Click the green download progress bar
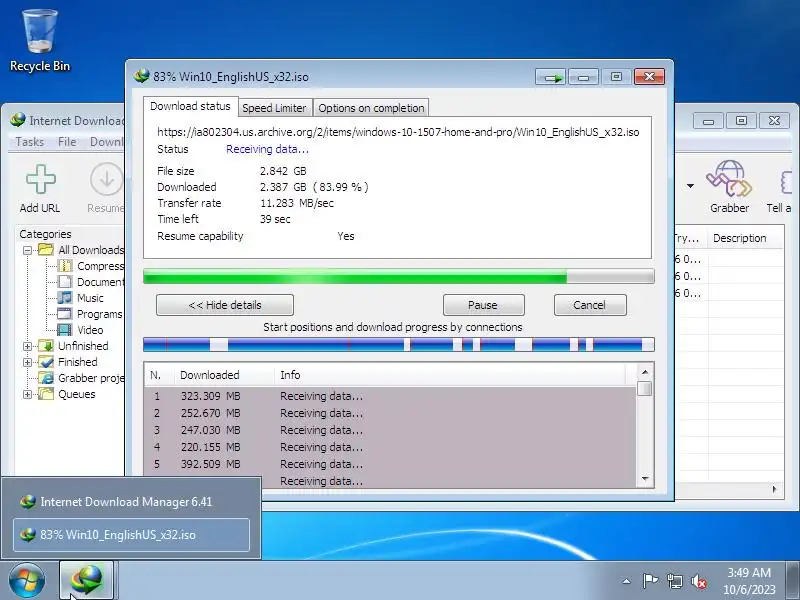Screen dimensions: 800x600 click(398, 277)
